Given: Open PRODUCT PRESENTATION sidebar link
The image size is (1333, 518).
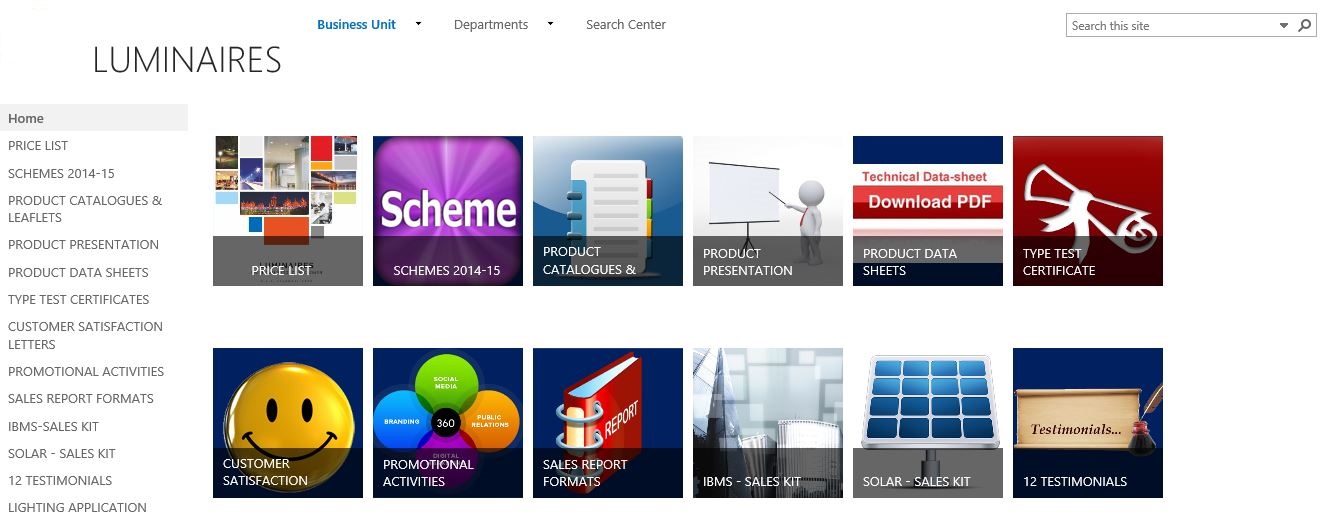Looking at the screenshot, I should click(x=83, y=245).
